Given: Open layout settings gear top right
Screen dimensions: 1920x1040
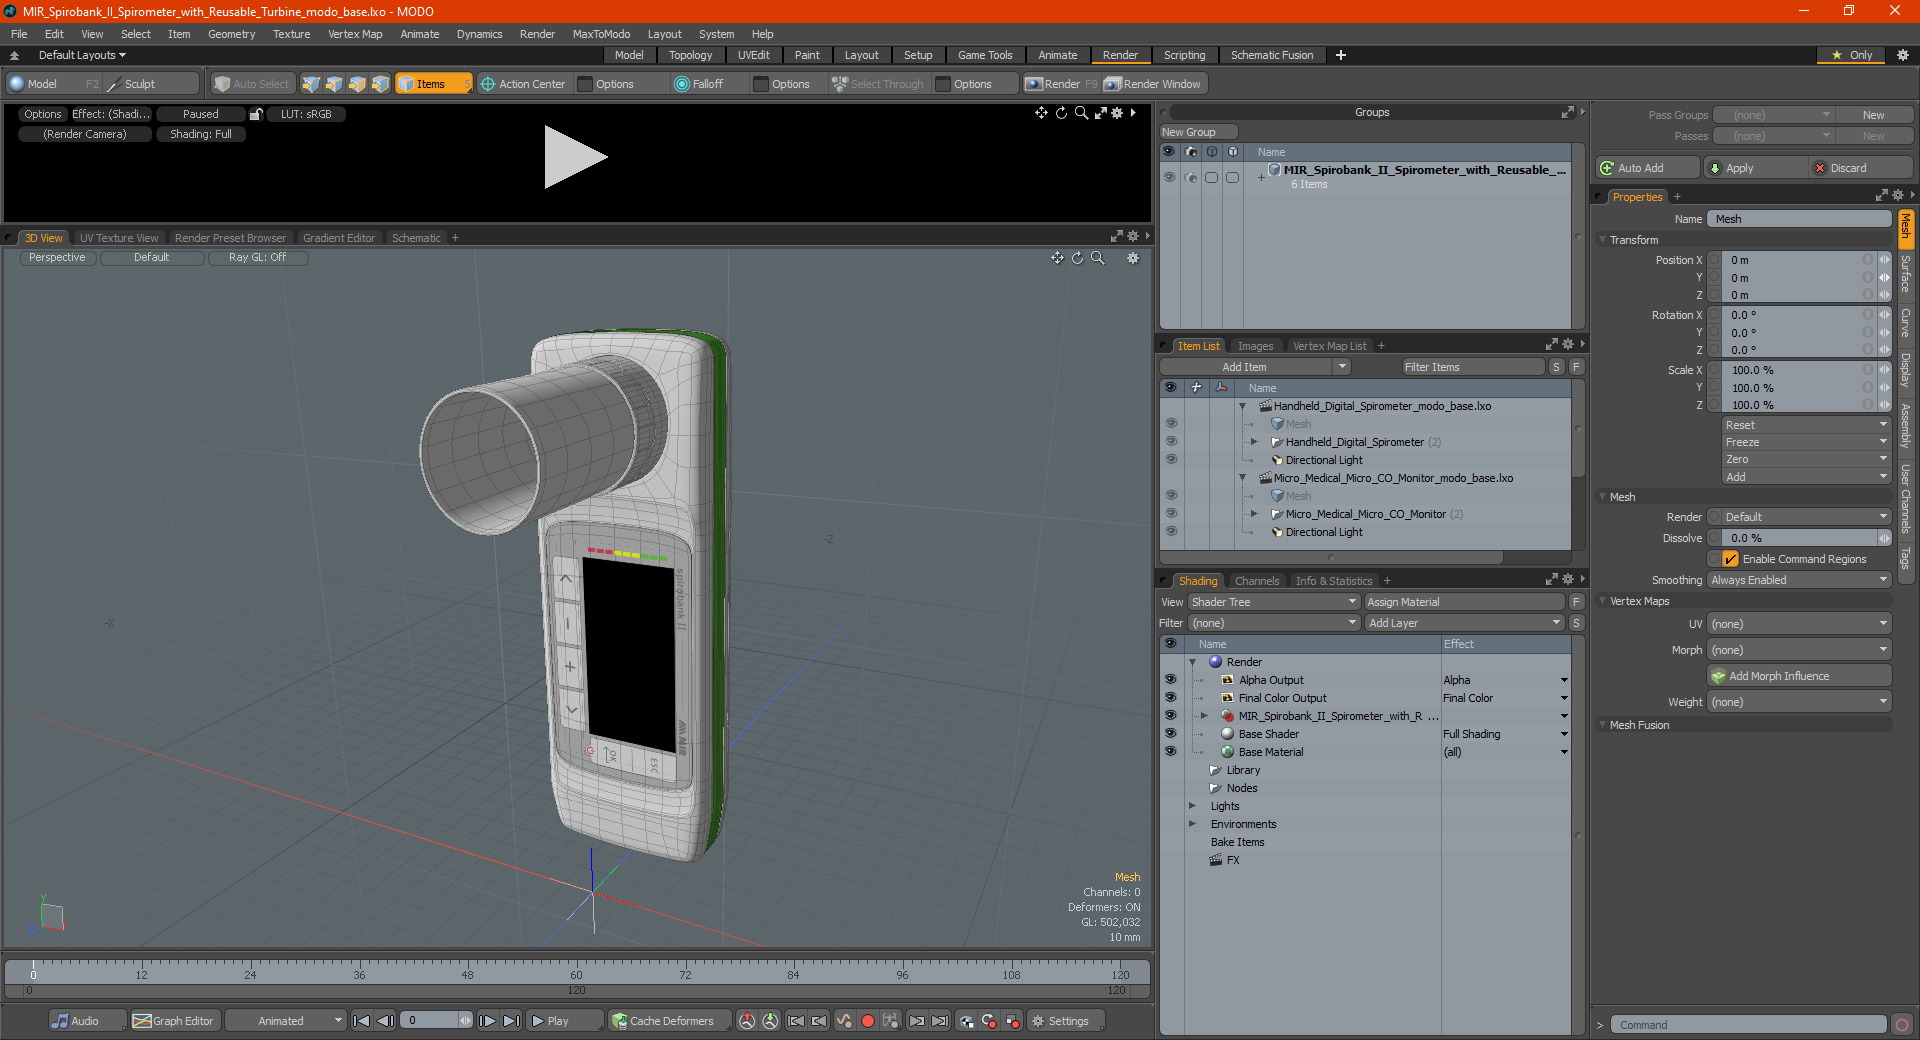Looking at the screenshot, I should pos(1902,55).
